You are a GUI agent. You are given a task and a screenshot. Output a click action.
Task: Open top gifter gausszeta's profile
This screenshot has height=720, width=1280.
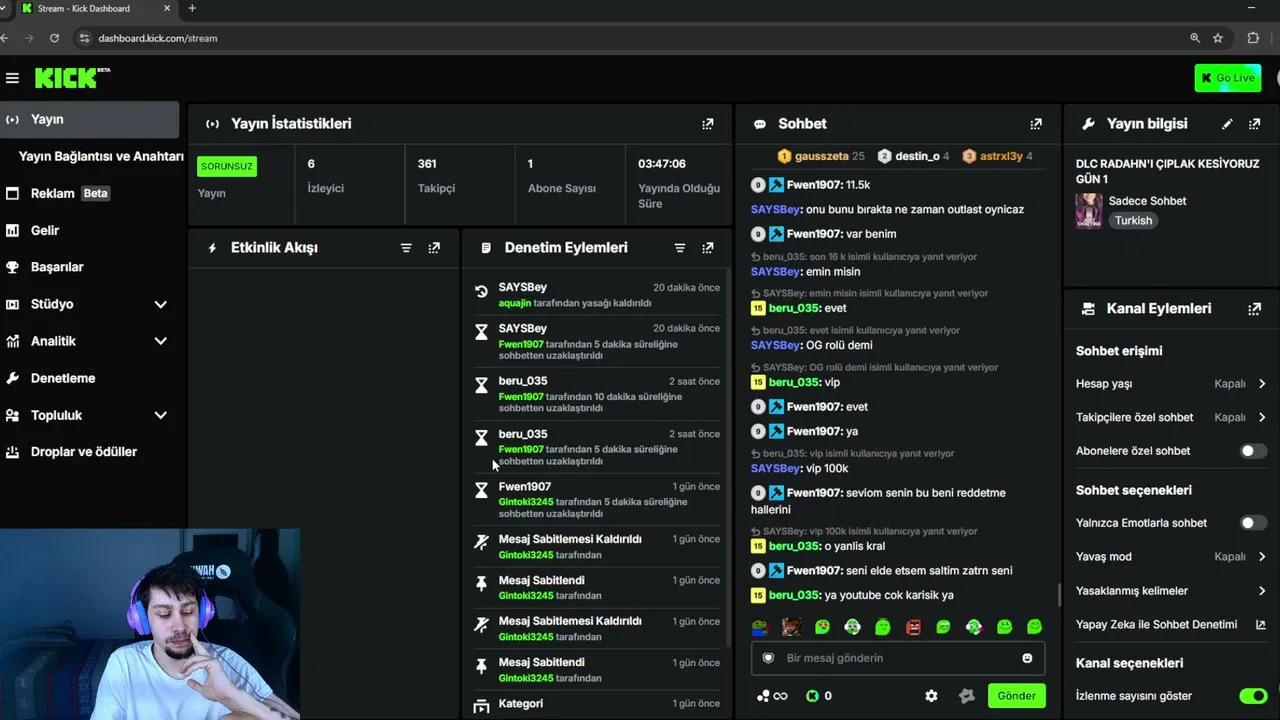[x=820, y=156]
